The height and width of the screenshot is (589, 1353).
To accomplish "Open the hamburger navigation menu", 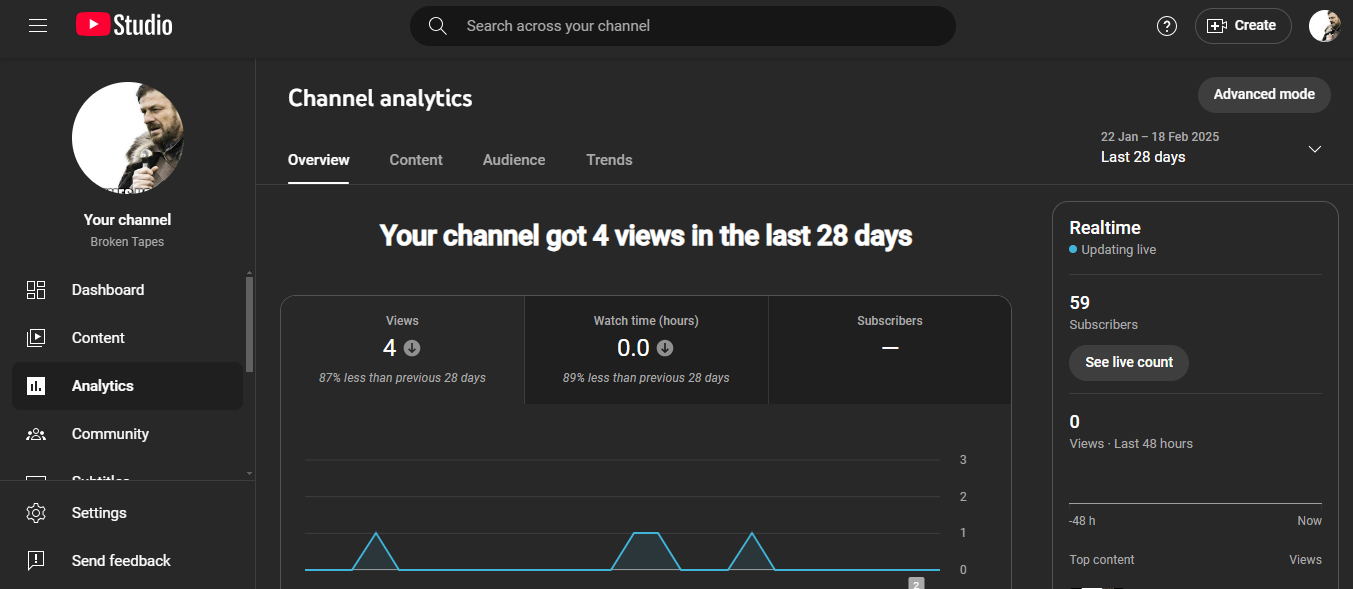I will click(x=38, y=26).
